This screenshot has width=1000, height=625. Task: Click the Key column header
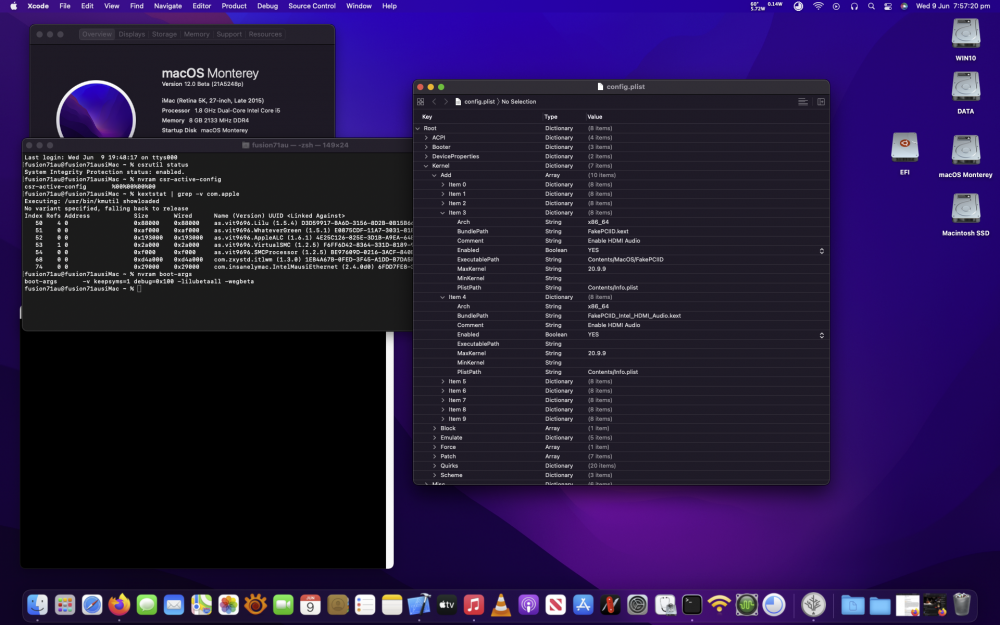point(427,117)
